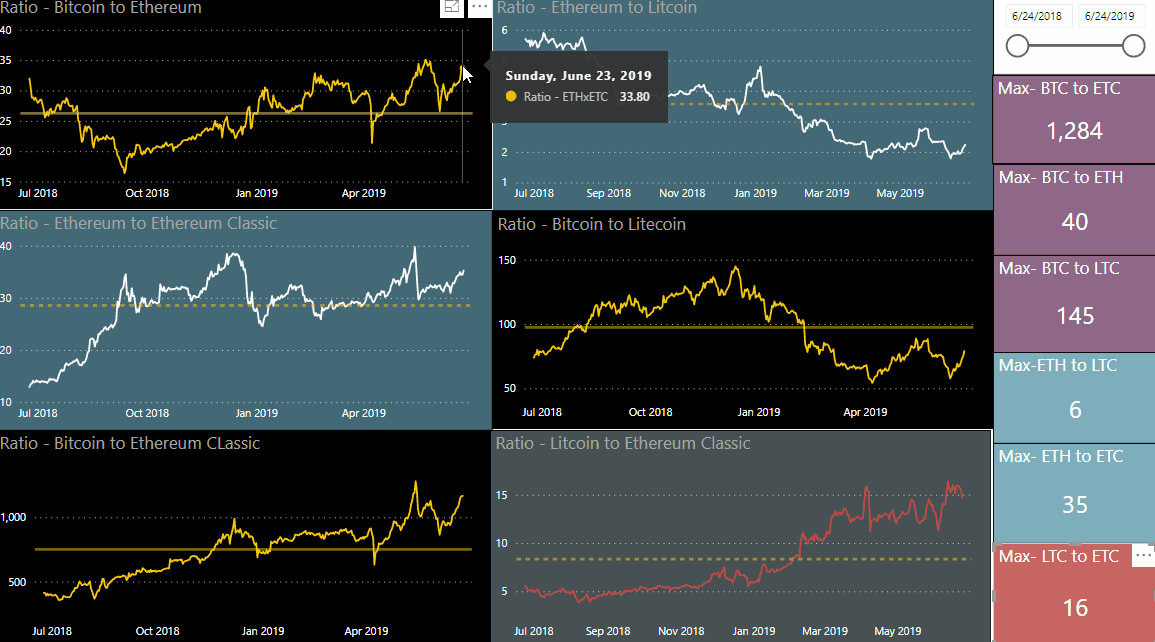The image size is (1155, 642).
Task: Edit the start date field showing 6/24/2018
Action: (1037, 15)
